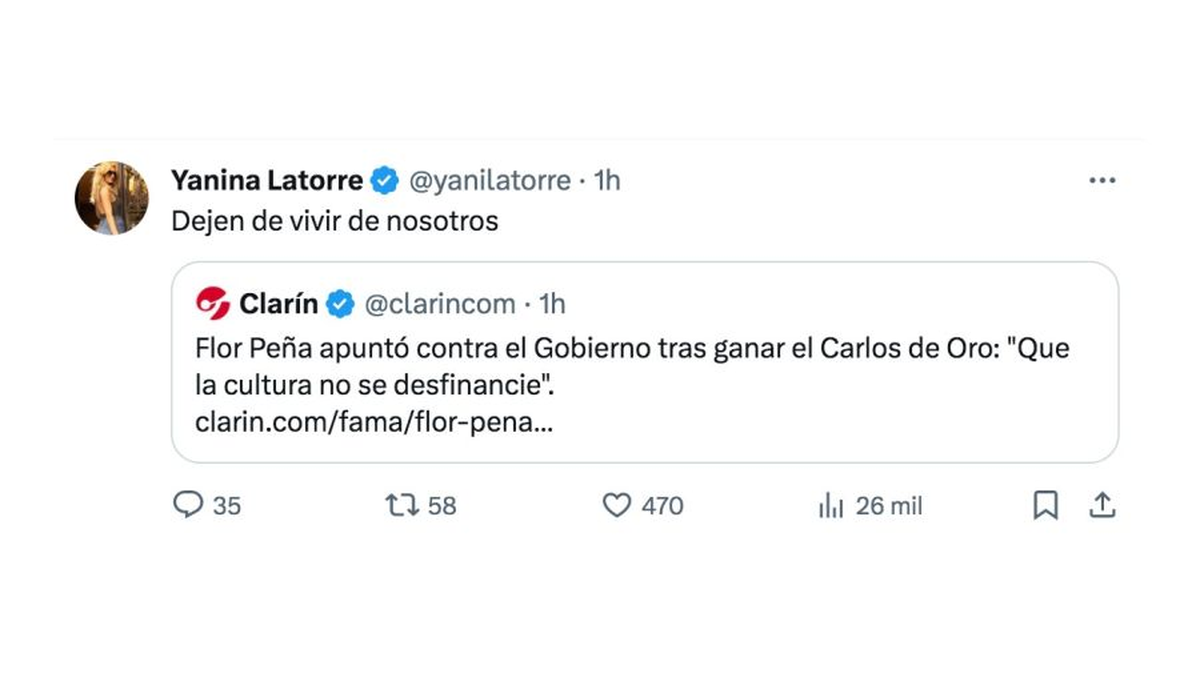This screenshot has height=673, width=1200.
Task: Click the Yanina Latorre display name
Action: pos(266,181)
